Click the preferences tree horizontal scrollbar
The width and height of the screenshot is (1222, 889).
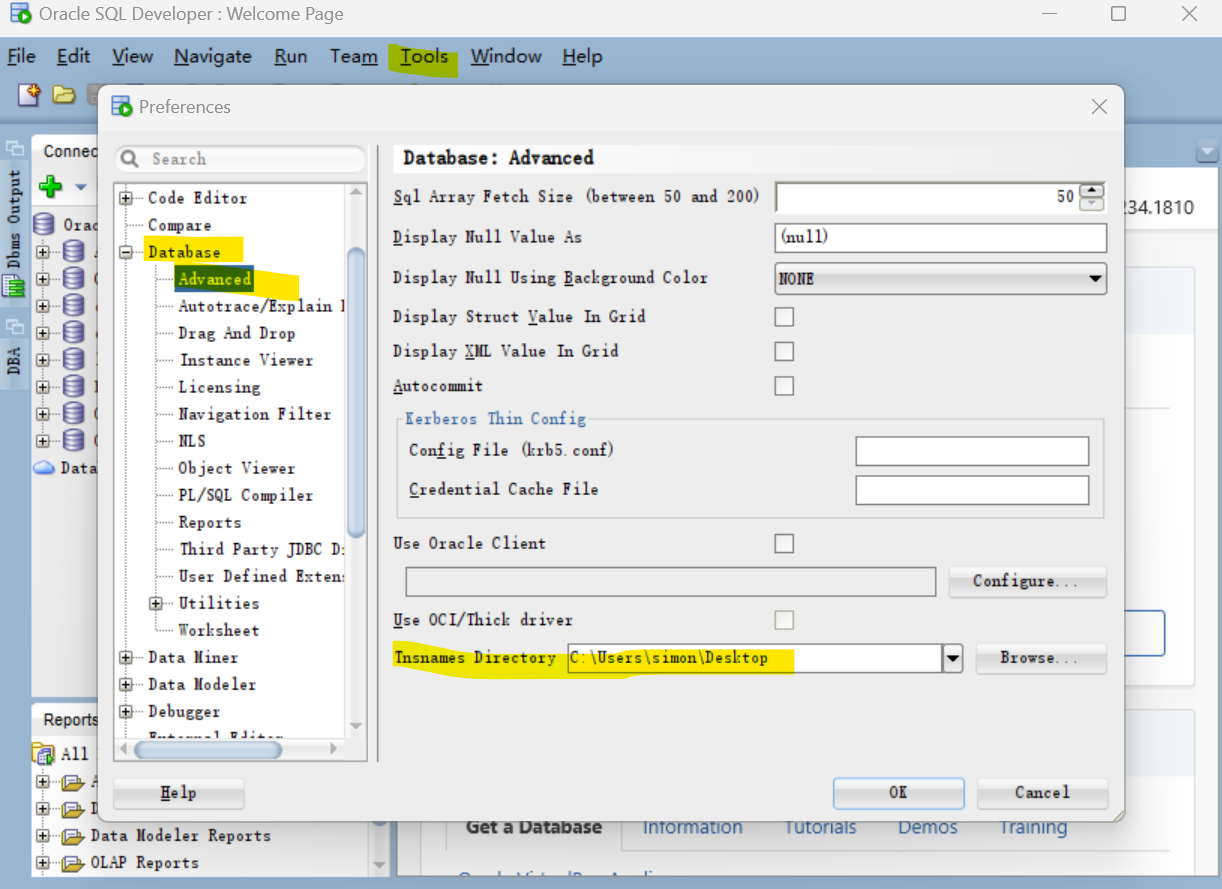point(208,749)
